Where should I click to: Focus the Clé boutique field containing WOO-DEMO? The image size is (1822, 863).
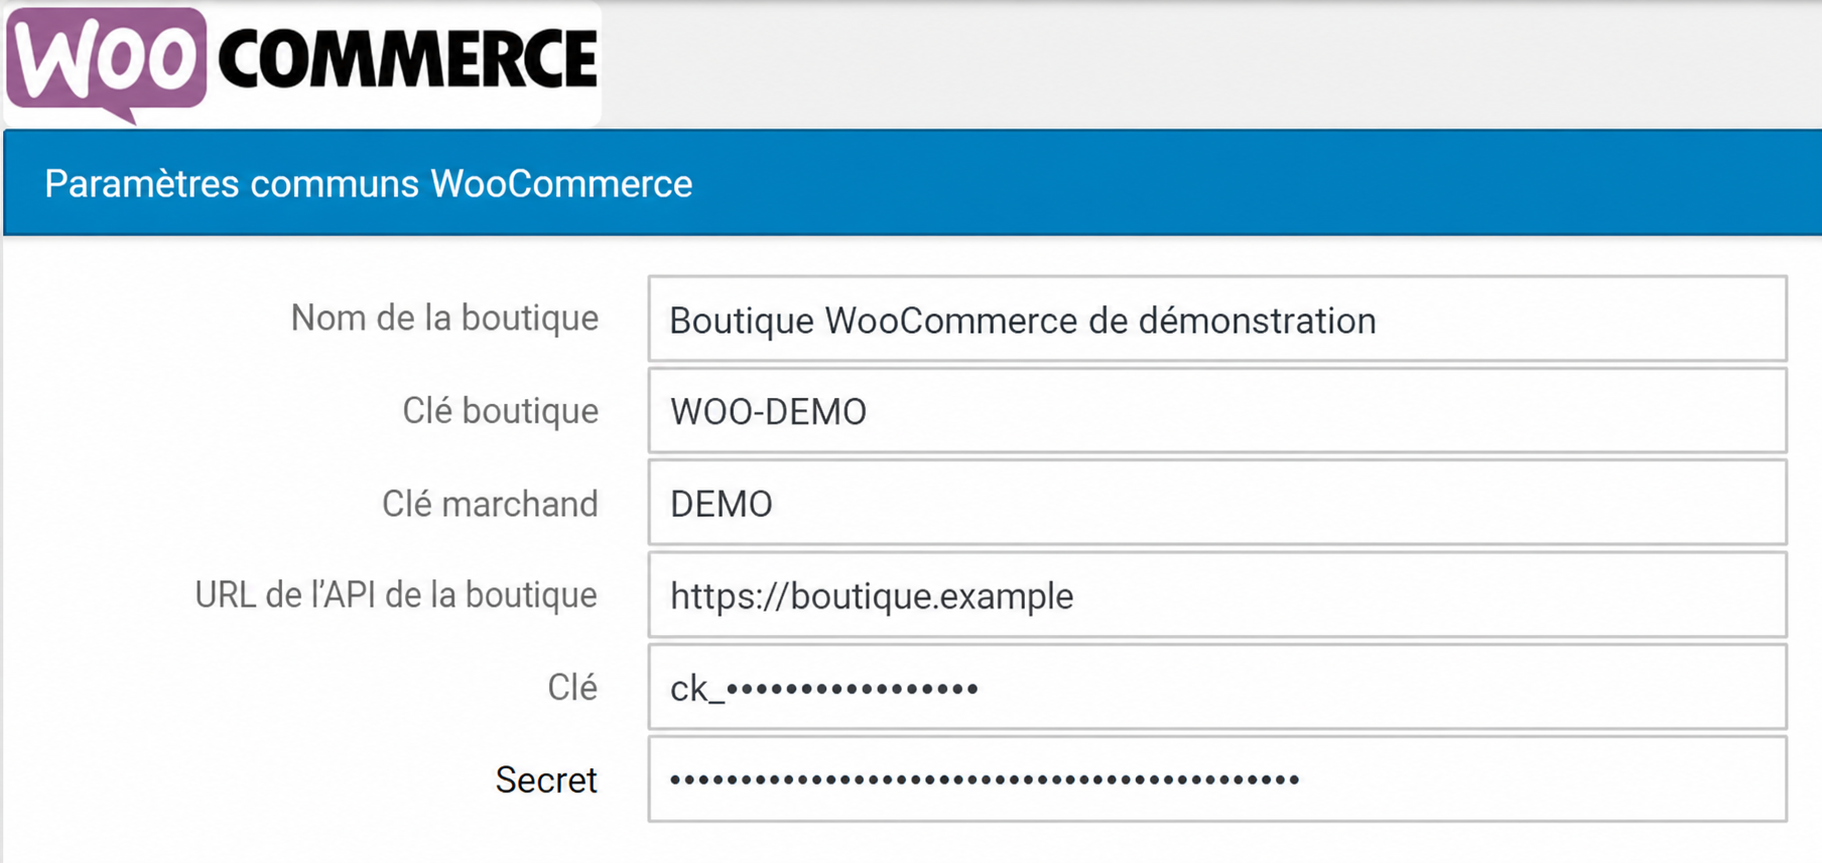click(1217, 411)
